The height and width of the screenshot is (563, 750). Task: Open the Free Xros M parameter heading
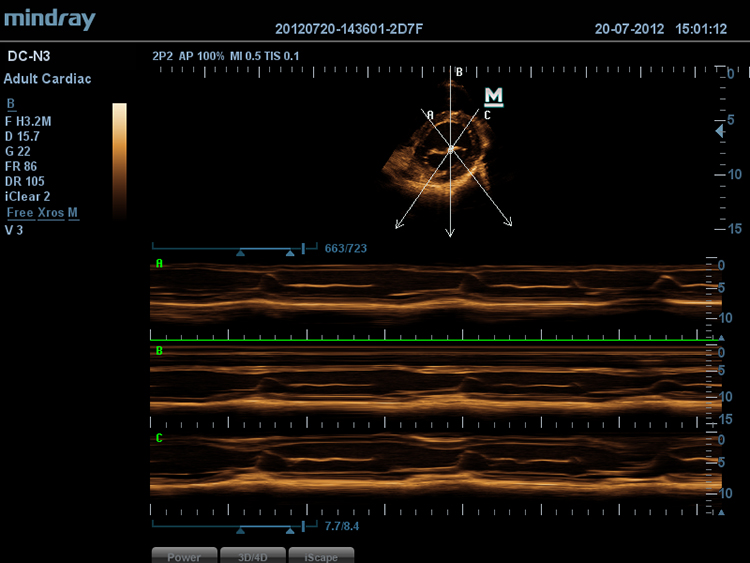pyautogui.click(x=42, y=214)
